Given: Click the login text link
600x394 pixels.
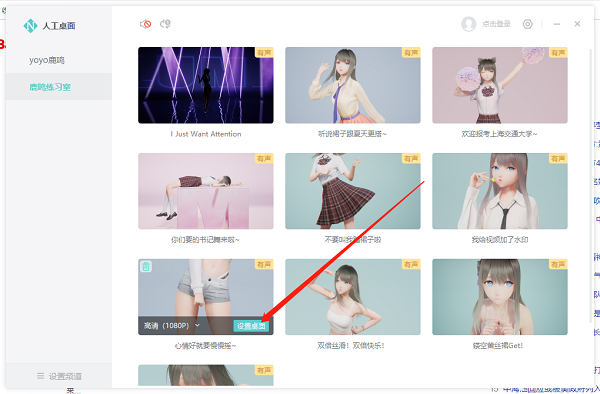Looking at the screenshot, I should tap(496, 24).
